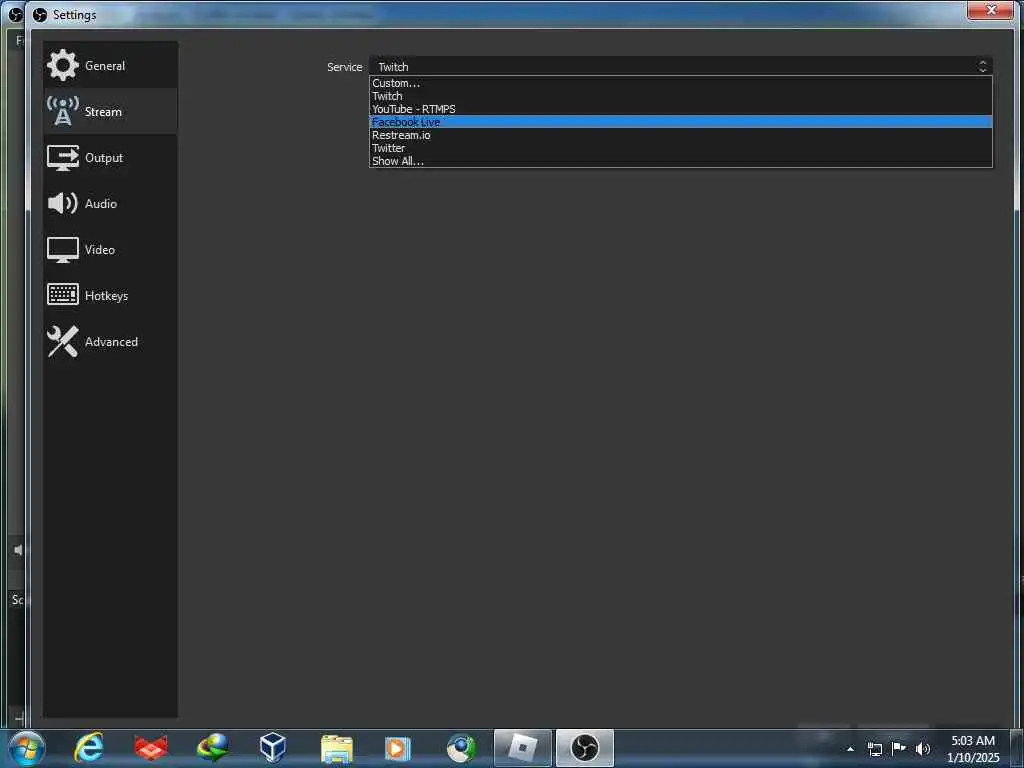The image size is (1024, 768).
Task: Select the Stream antenna icon
Action: tap(63, 111)
